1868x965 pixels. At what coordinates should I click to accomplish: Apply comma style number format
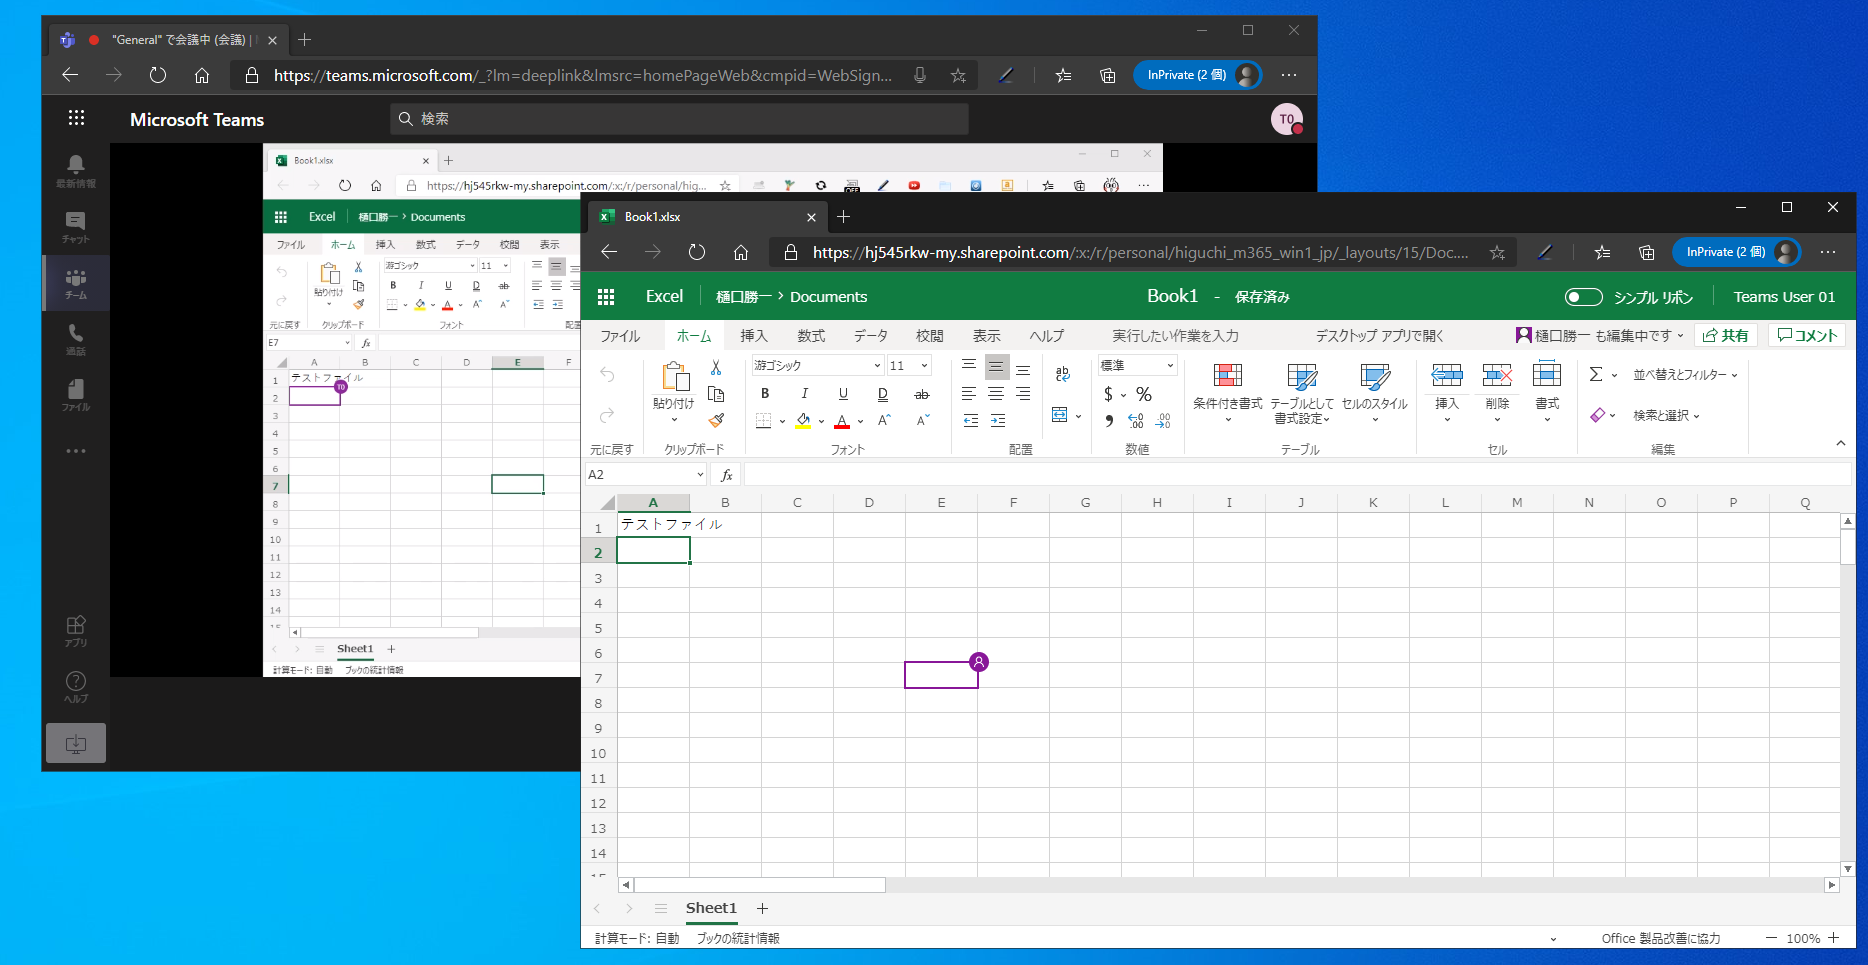tap(1109, 421)
